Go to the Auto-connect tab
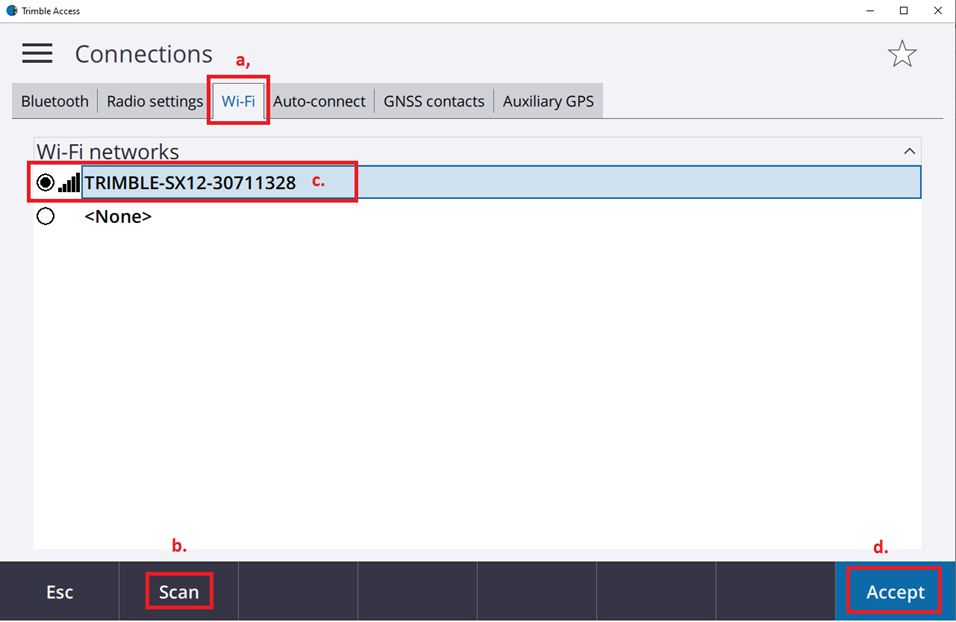The image size is (956, 622). (x=319, y=101)
